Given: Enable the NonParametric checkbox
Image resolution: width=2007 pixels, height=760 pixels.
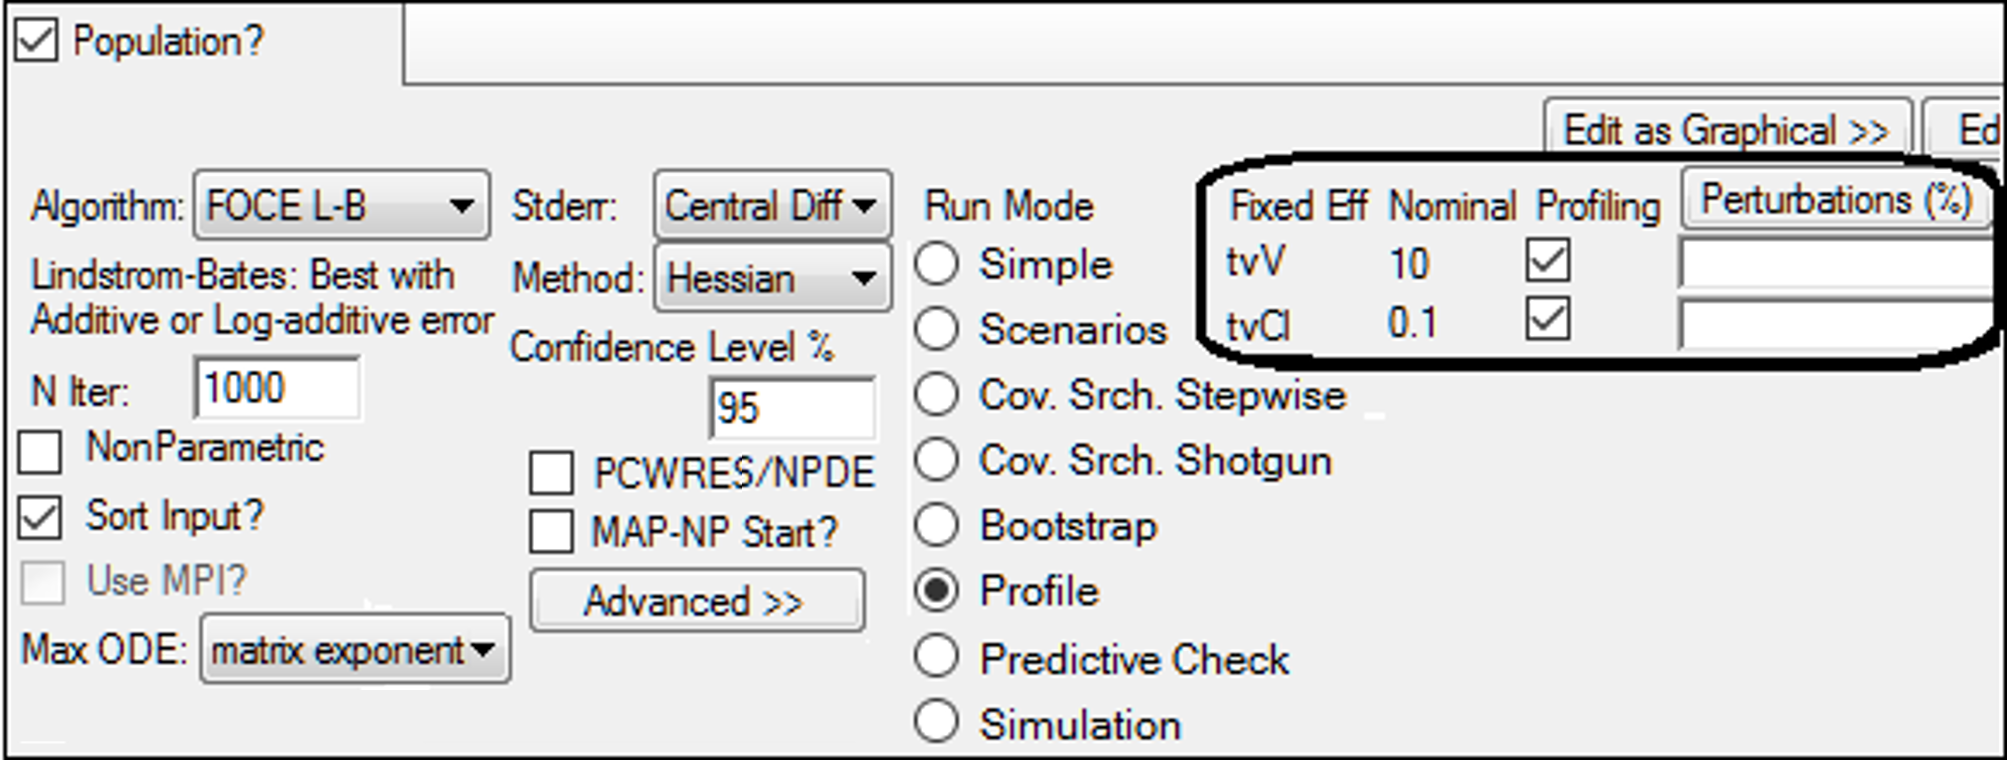Looking at the screenshot, I should click(40, 450).
